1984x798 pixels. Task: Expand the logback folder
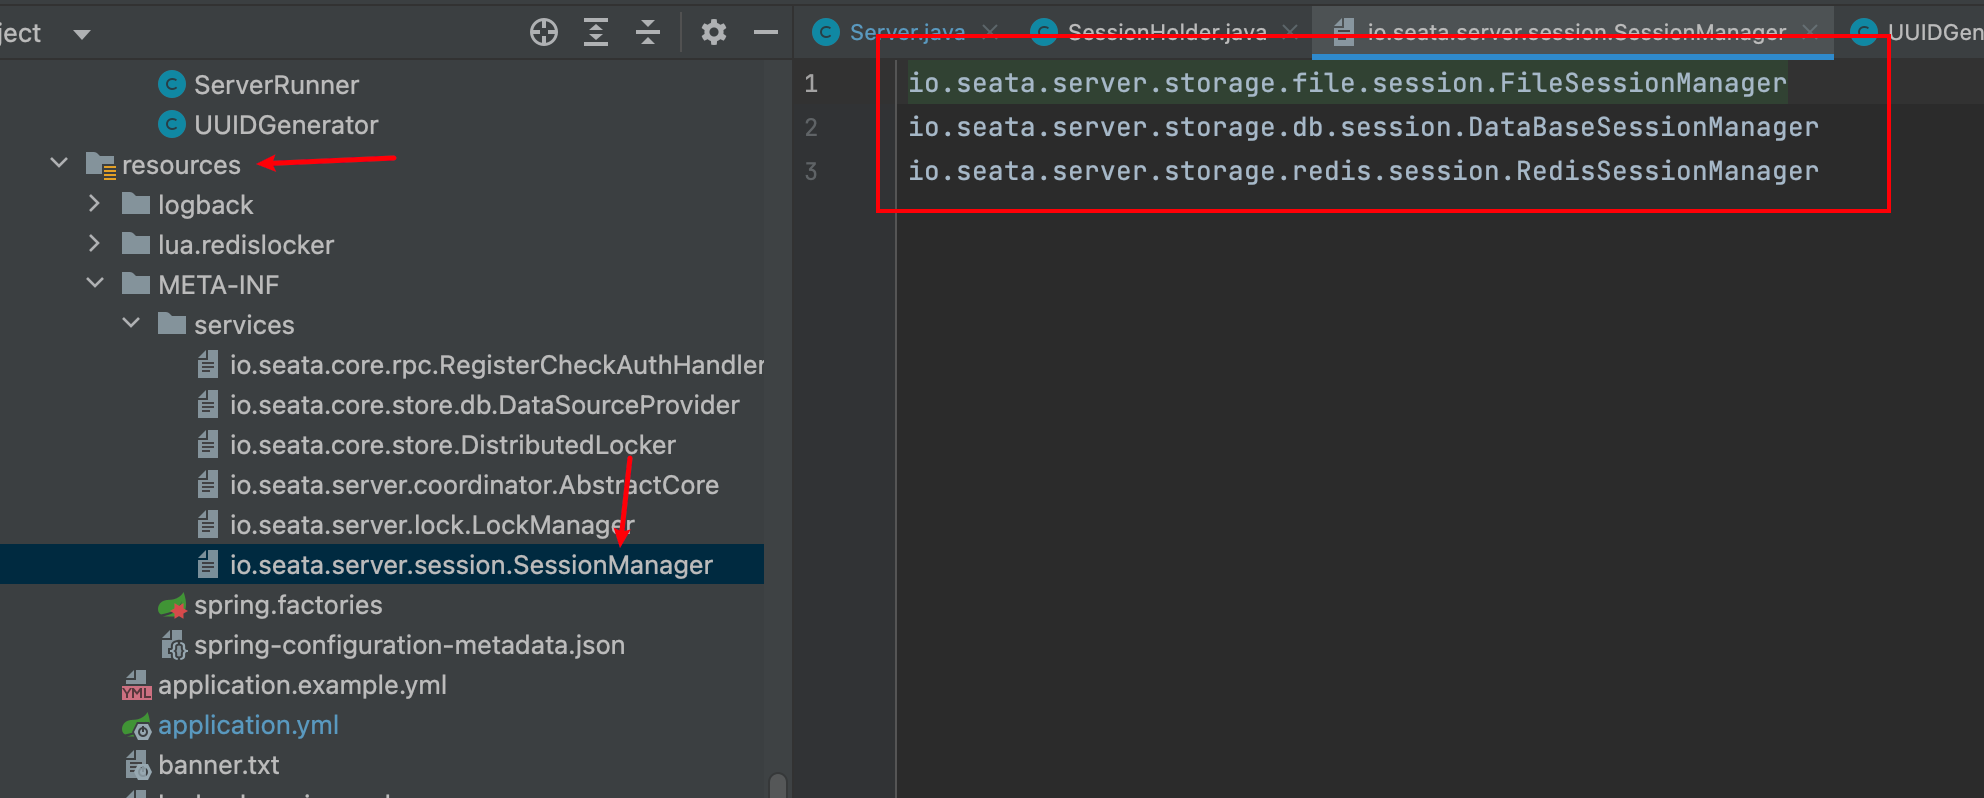[95, 203]
